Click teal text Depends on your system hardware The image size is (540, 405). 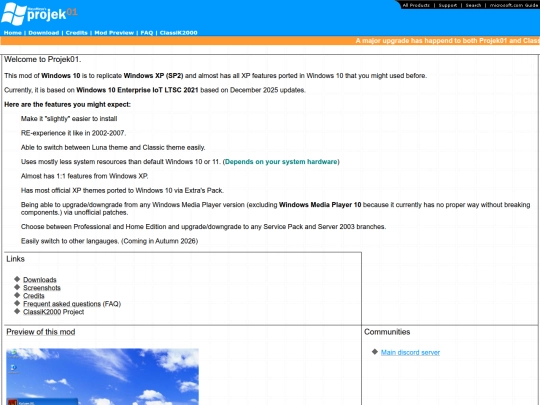pos(281,162)
